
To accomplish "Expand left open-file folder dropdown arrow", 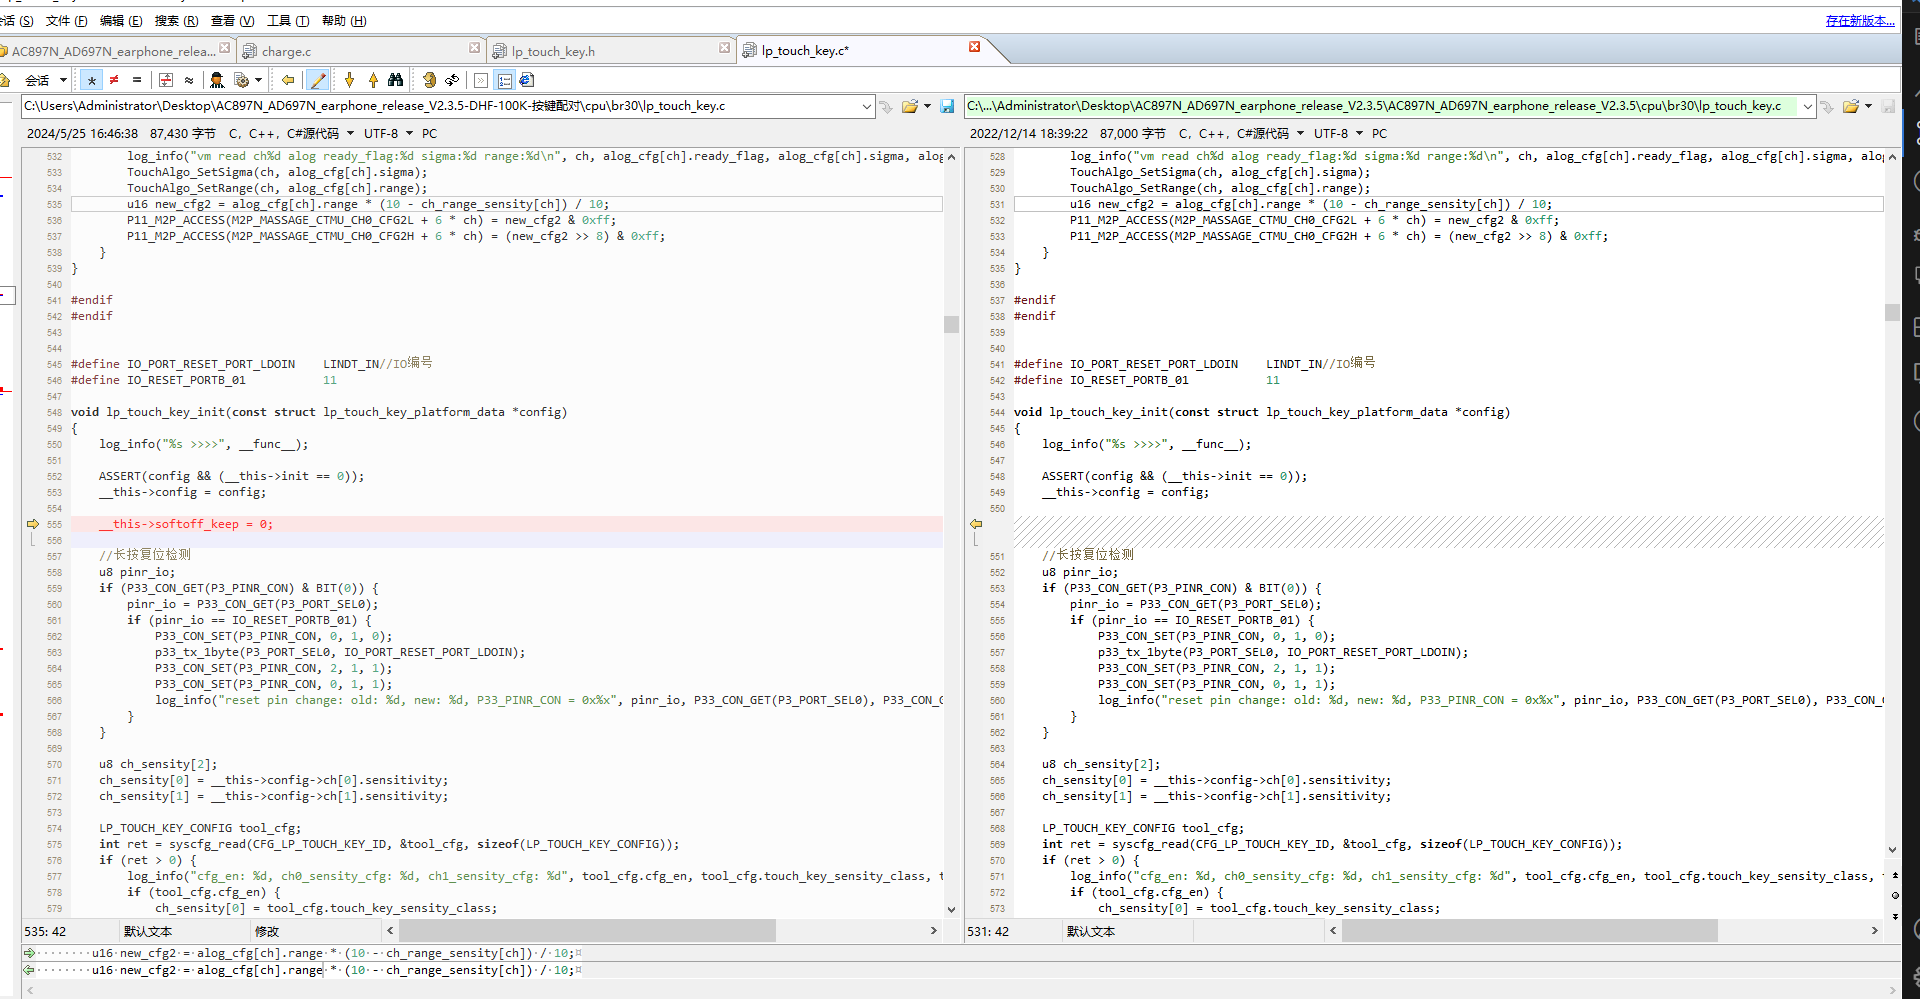I will [x=927, y=106].
